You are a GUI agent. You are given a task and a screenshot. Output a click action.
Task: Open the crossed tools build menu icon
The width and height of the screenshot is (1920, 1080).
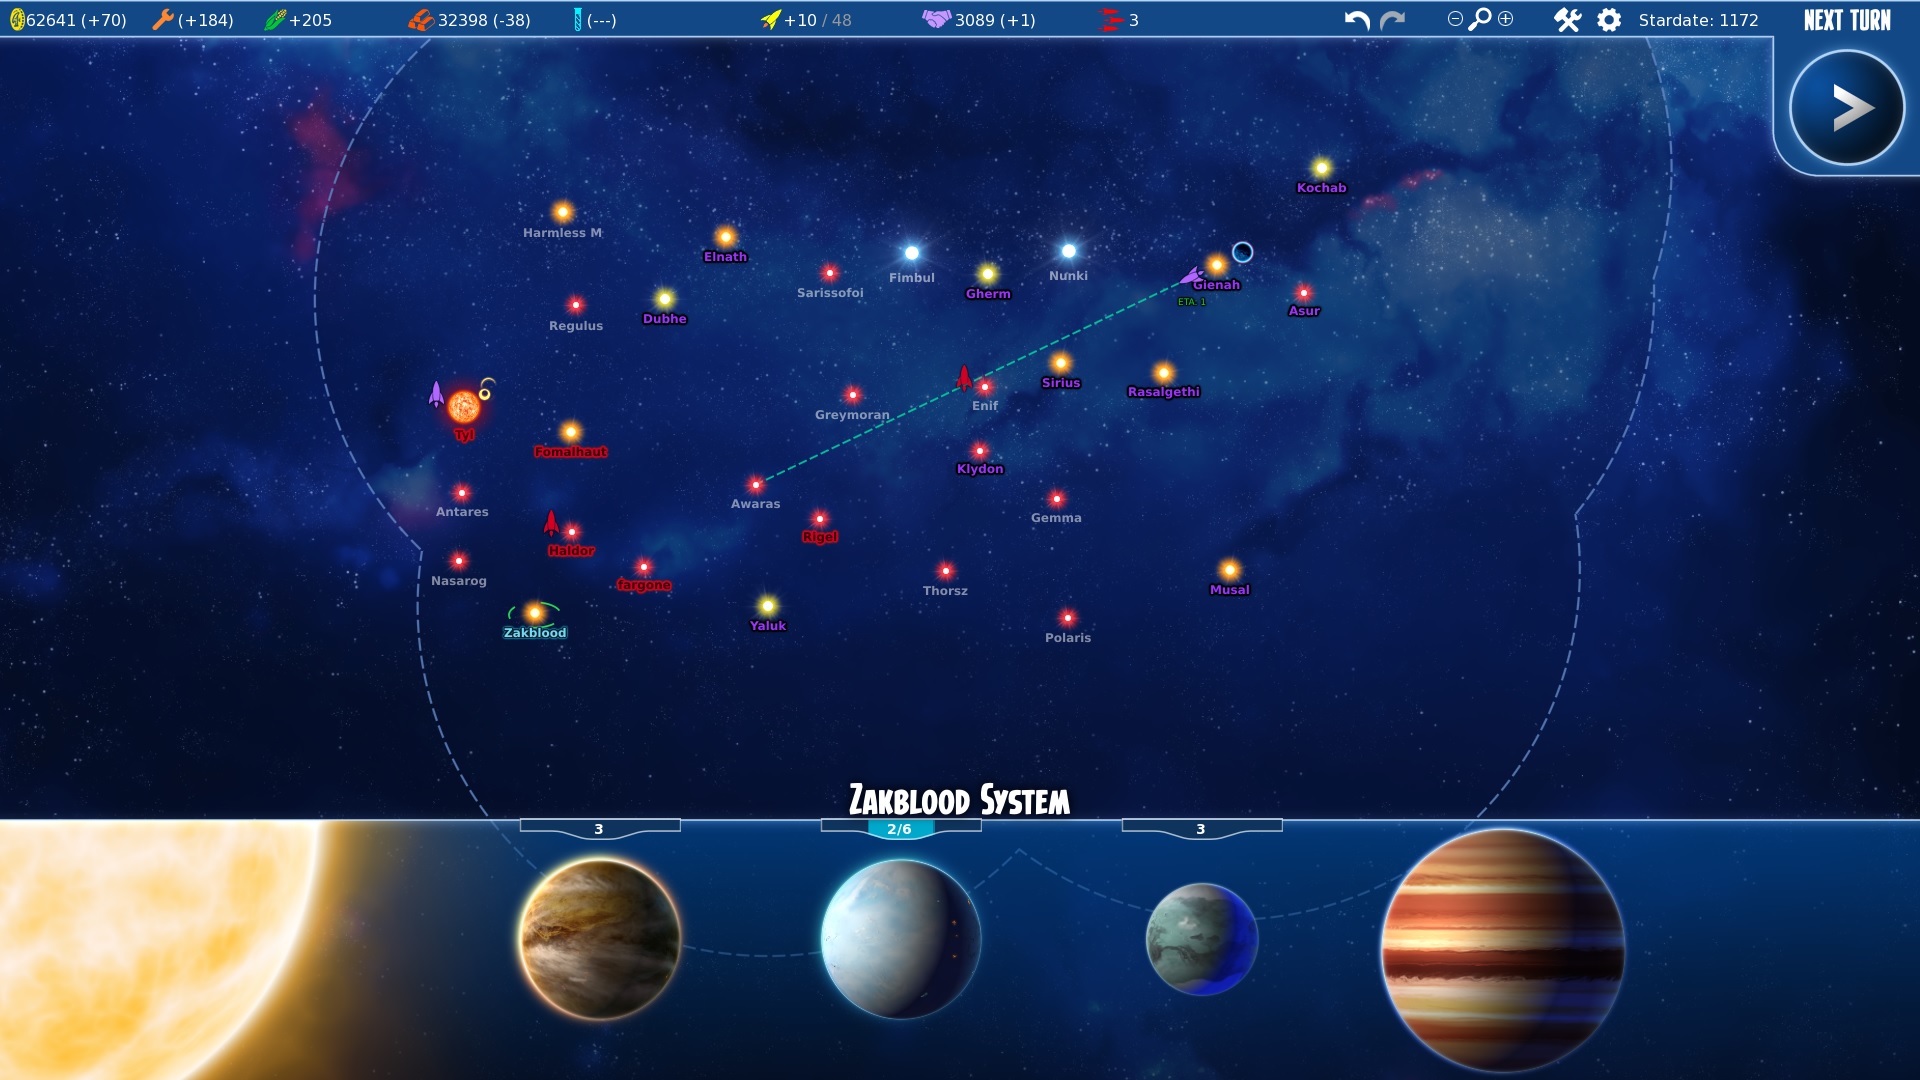[1567, 20]
